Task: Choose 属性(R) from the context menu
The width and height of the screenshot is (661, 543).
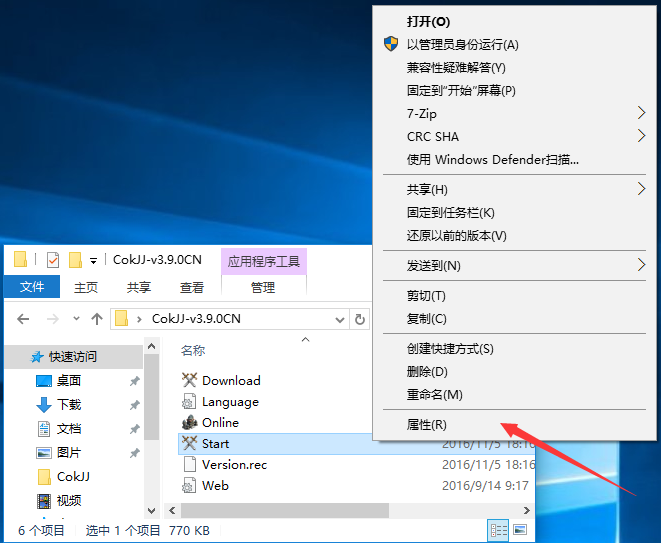Action: 427,424
